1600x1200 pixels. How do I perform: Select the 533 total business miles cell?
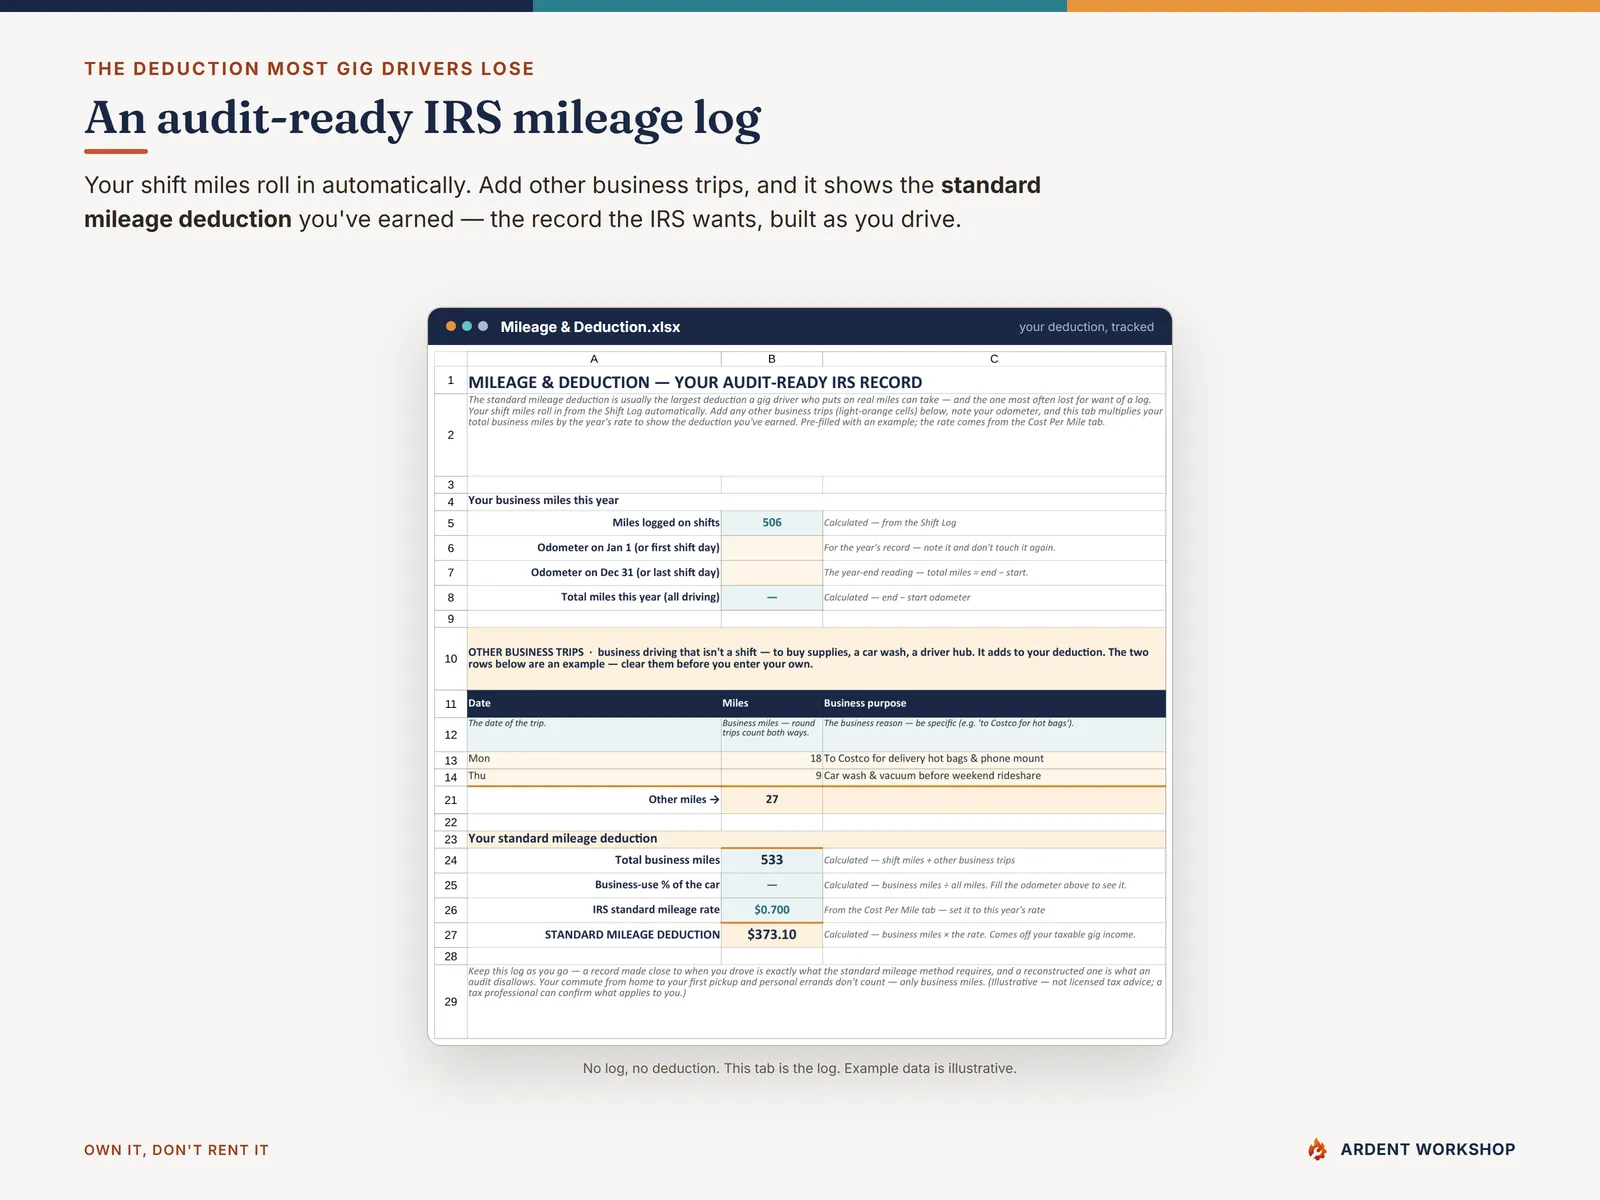point(772,860)
